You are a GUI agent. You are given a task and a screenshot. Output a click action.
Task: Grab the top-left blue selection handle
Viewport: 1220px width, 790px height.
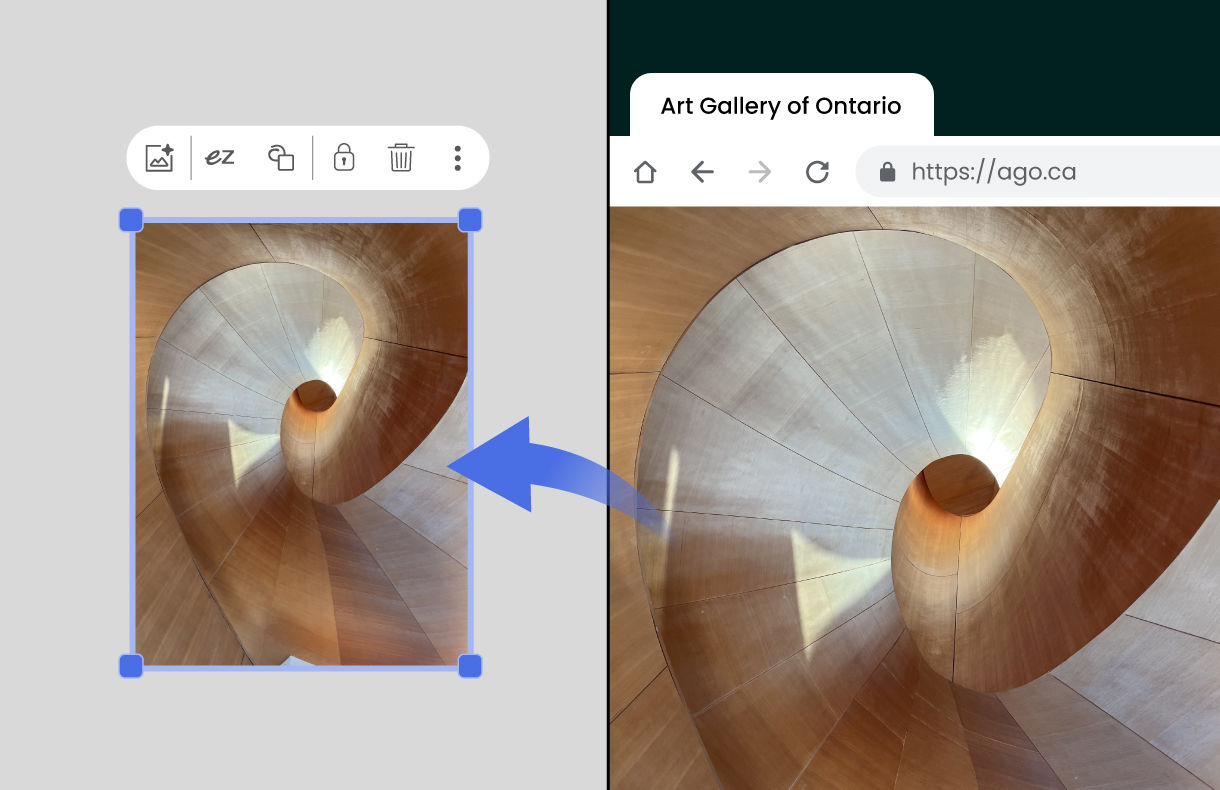130,218
